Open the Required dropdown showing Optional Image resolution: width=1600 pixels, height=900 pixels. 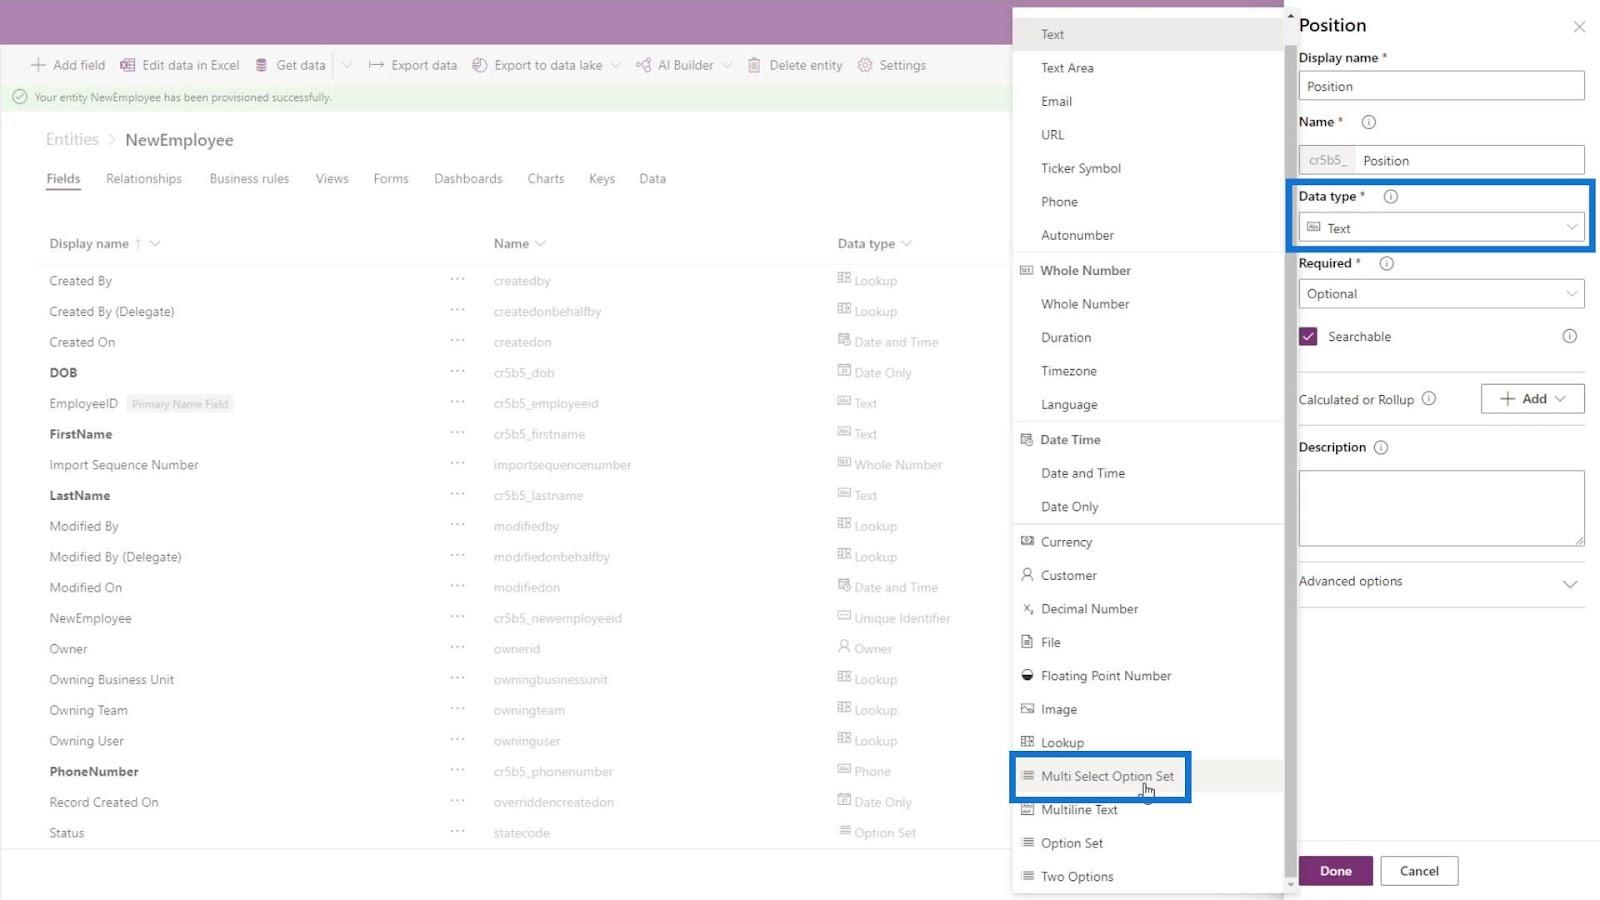[x=1441, y=294]
